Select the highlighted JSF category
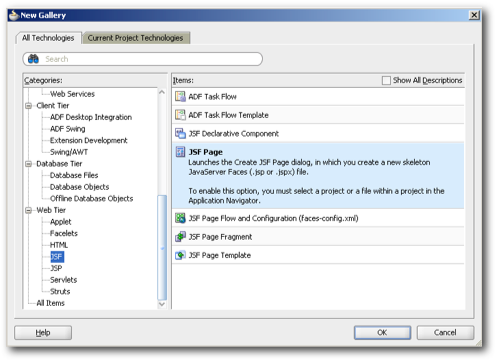This screenshot has height=361, width=496. point(57,257)
